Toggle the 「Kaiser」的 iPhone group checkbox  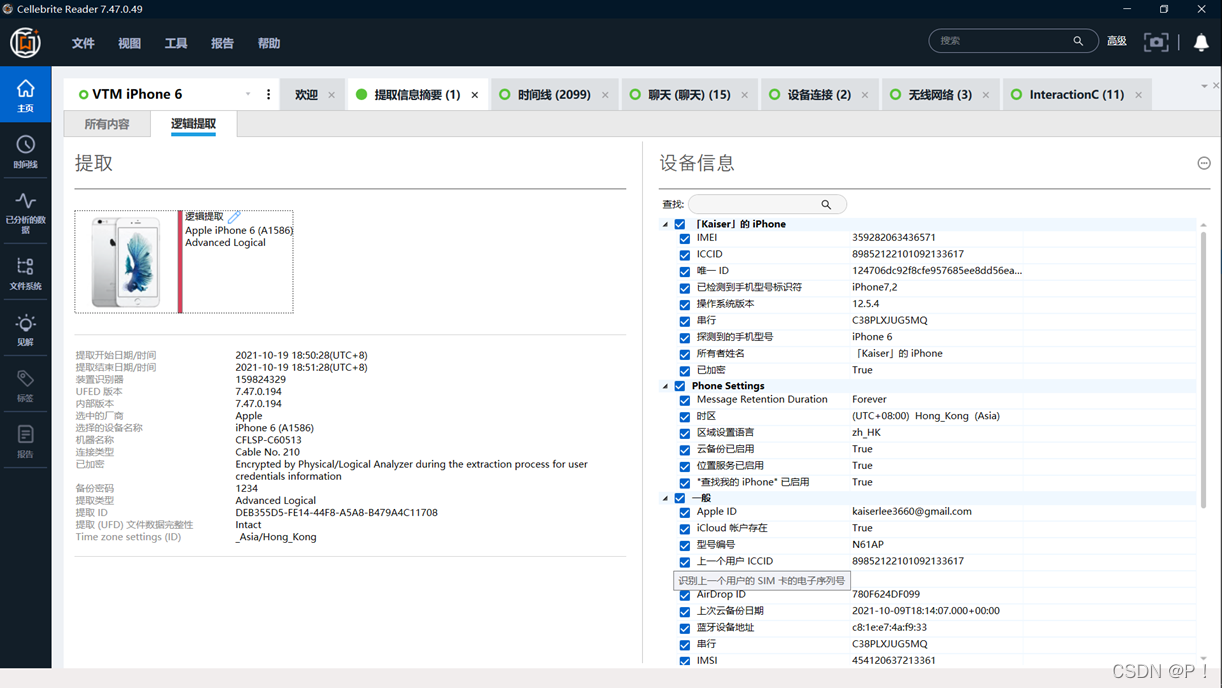[680, 224]
